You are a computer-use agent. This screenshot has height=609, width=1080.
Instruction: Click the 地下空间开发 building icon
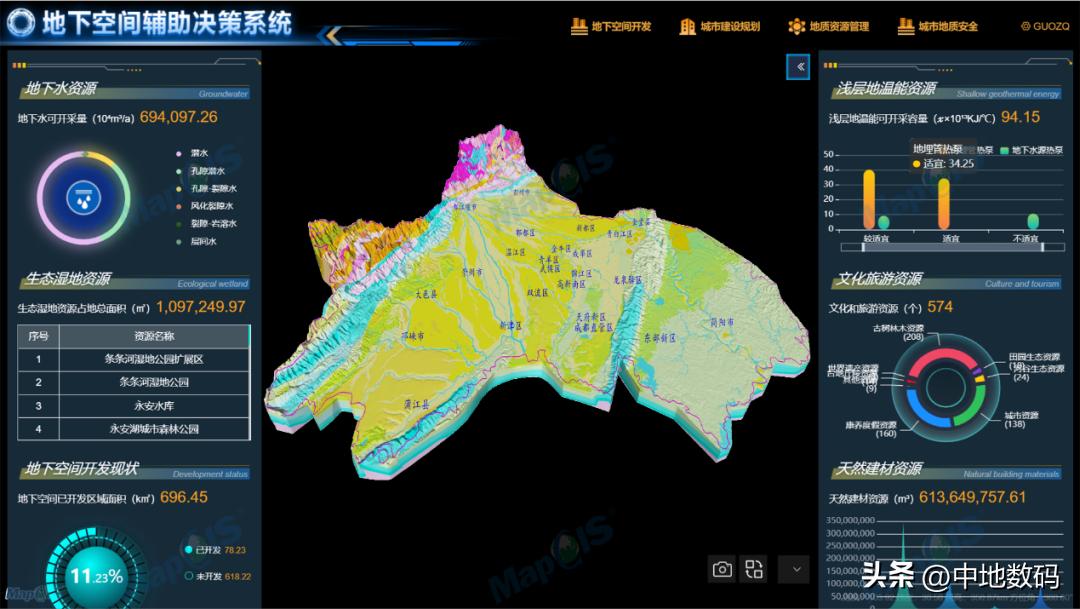(x=580, y=27)
